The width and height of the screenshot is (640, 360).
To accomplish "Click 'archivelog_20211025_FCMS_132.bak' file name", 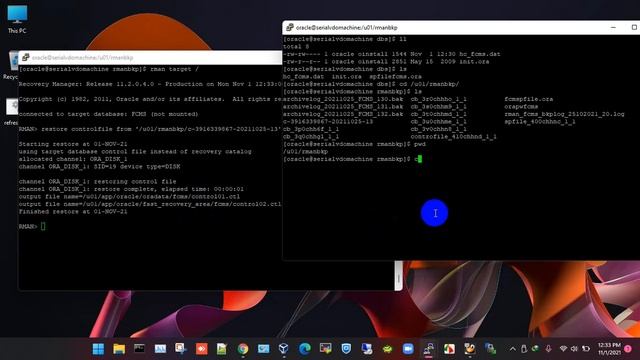I will tap(343, 114).
